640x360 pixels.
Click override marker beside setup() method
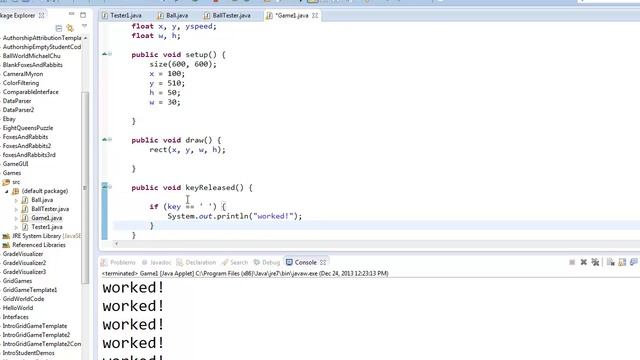point(104,54)
